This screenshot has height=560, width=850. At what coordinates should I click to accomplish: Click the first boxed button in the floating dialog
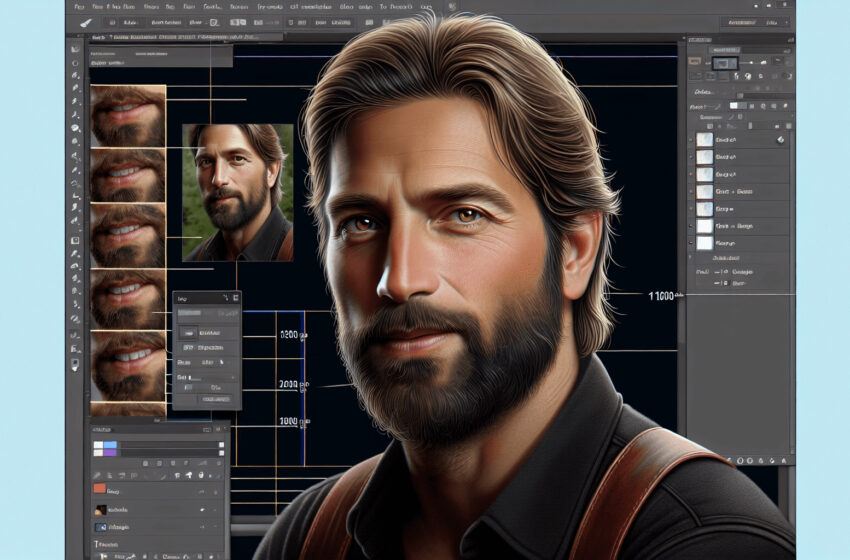[189, 333]
